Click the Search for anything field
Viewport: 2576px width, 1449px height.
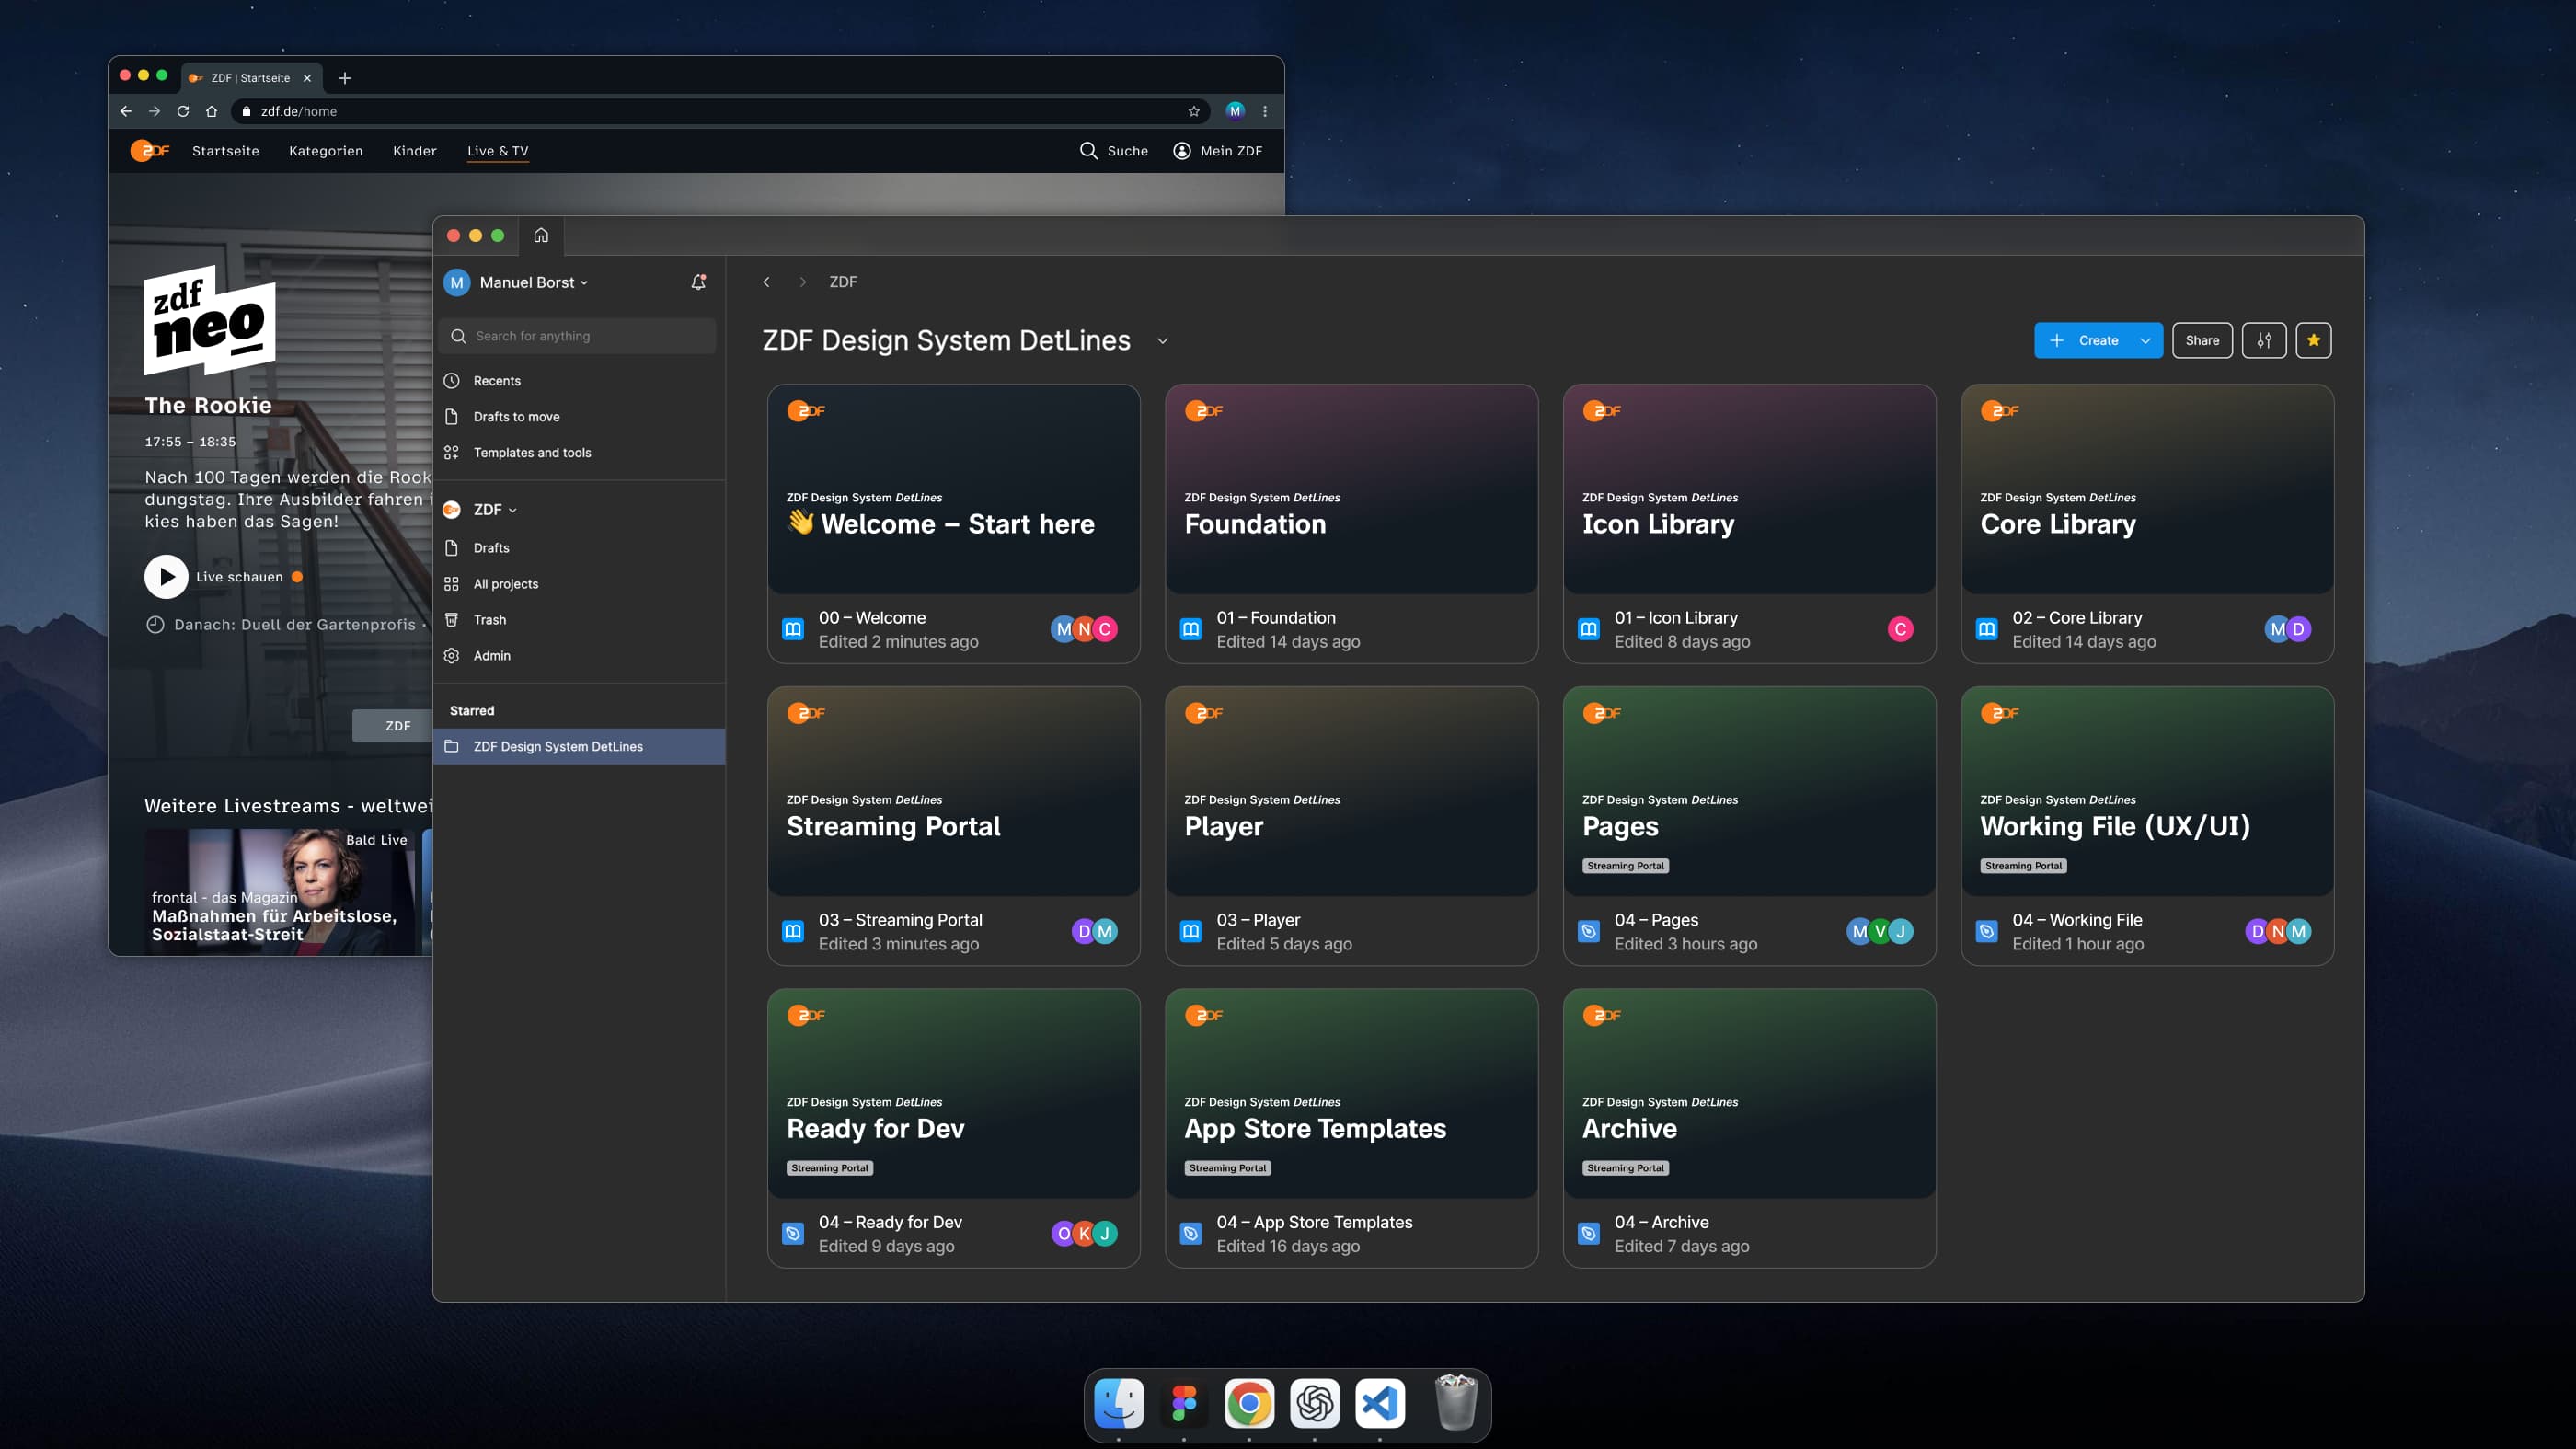pos(578,336)
